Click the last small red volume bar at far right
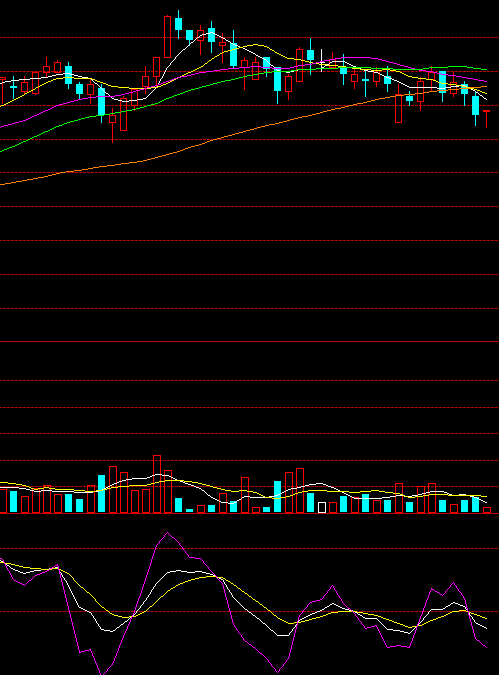 [487, 510]
